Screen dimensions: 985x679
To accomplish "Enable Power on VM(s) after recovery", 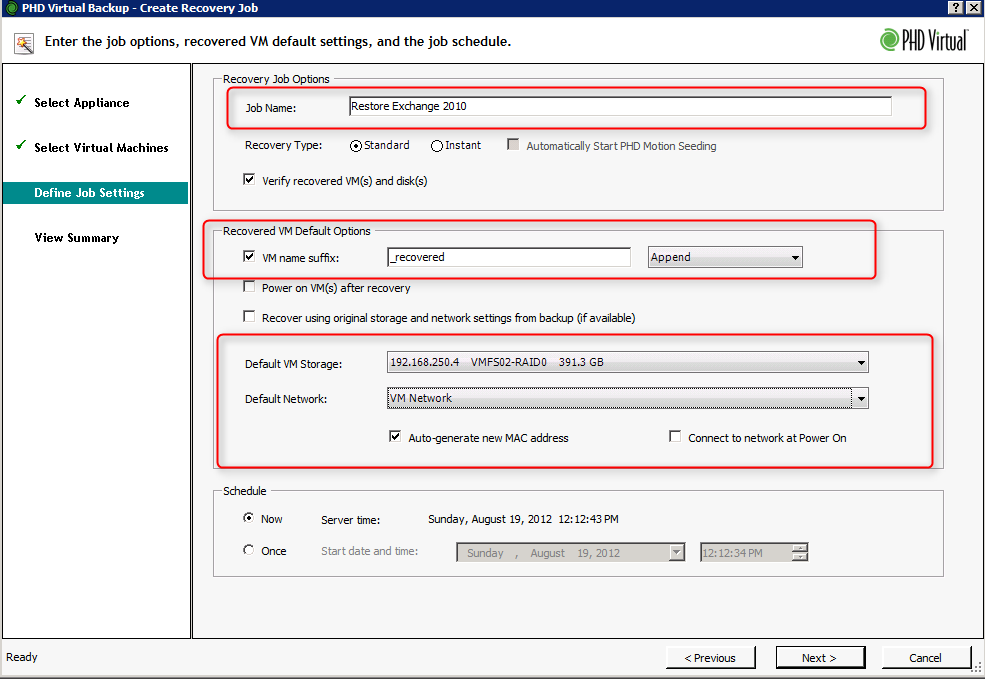I will (249, 286).
